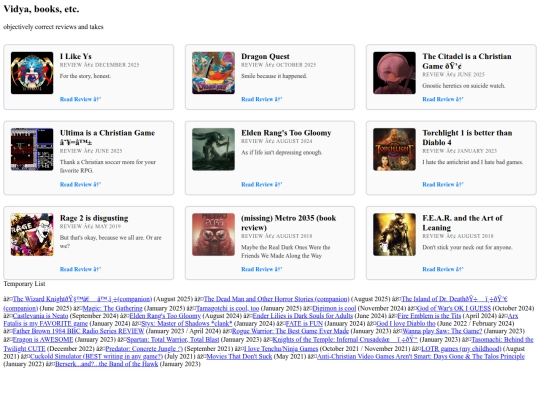Follow The Island of Dr. Death link

coord(455,299)
